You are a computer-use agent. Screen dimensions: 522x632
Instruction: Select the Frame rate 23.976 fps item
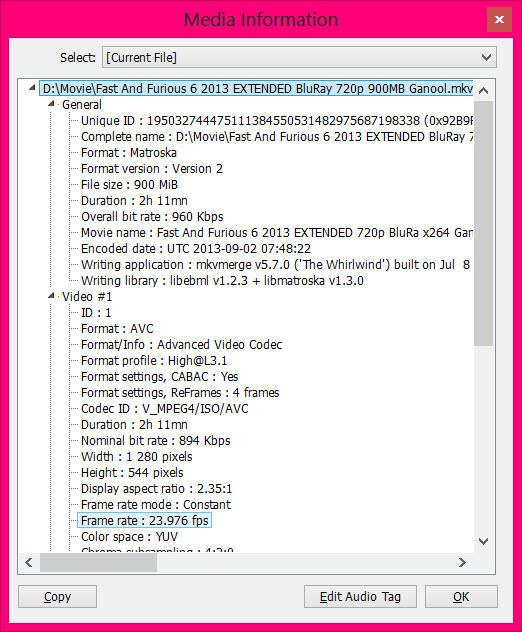pyautogui.click(x=144, y=520)
